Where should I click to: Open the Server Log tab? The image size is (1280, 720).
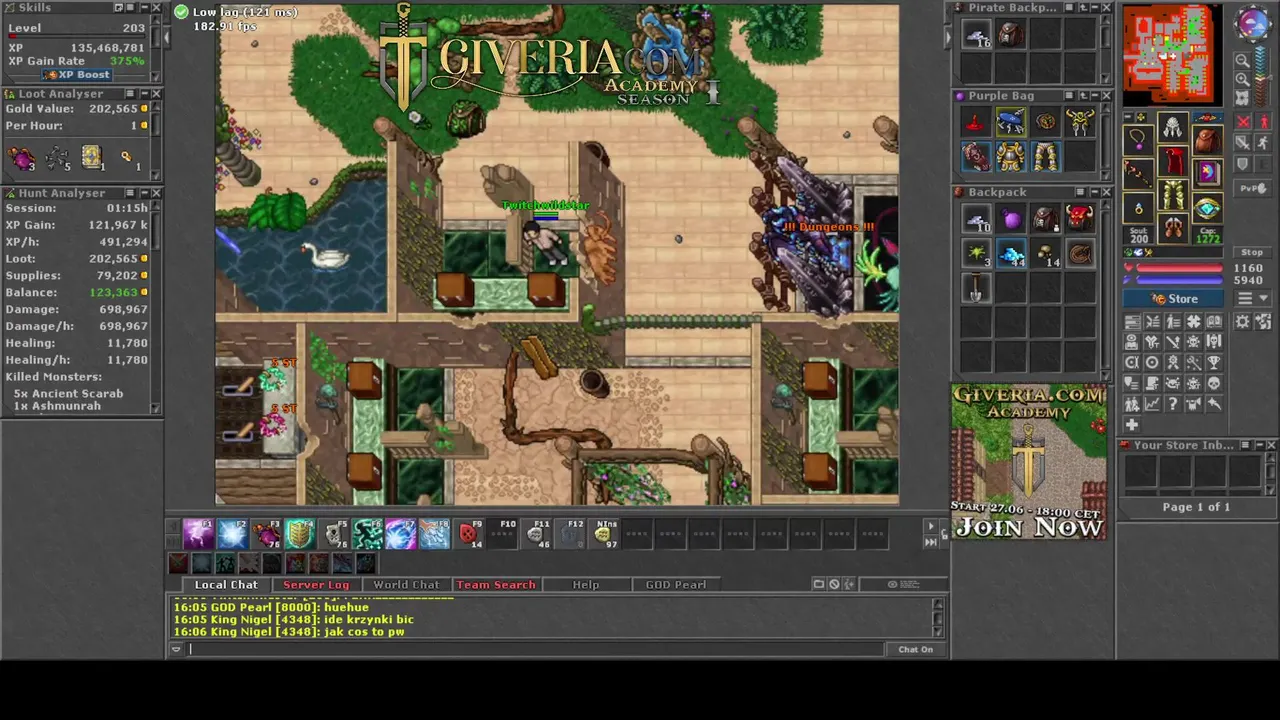click(x=316, y=584)
